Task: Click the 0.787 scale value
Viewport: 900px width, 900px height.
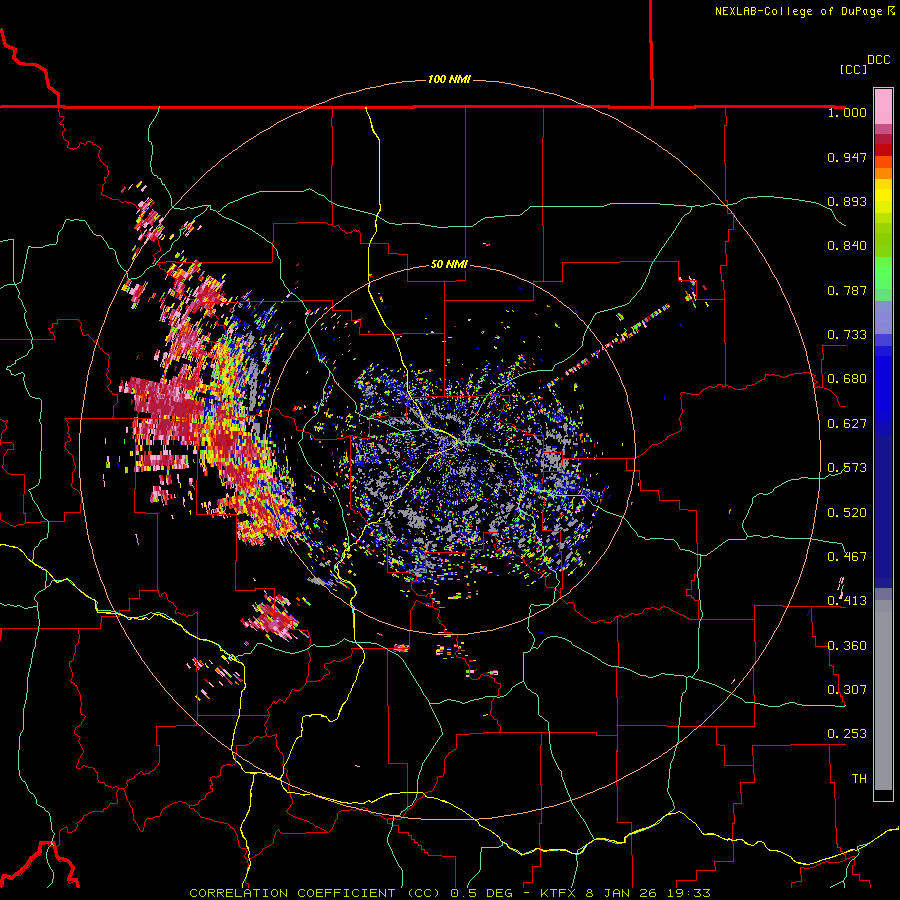Action: 847,290
